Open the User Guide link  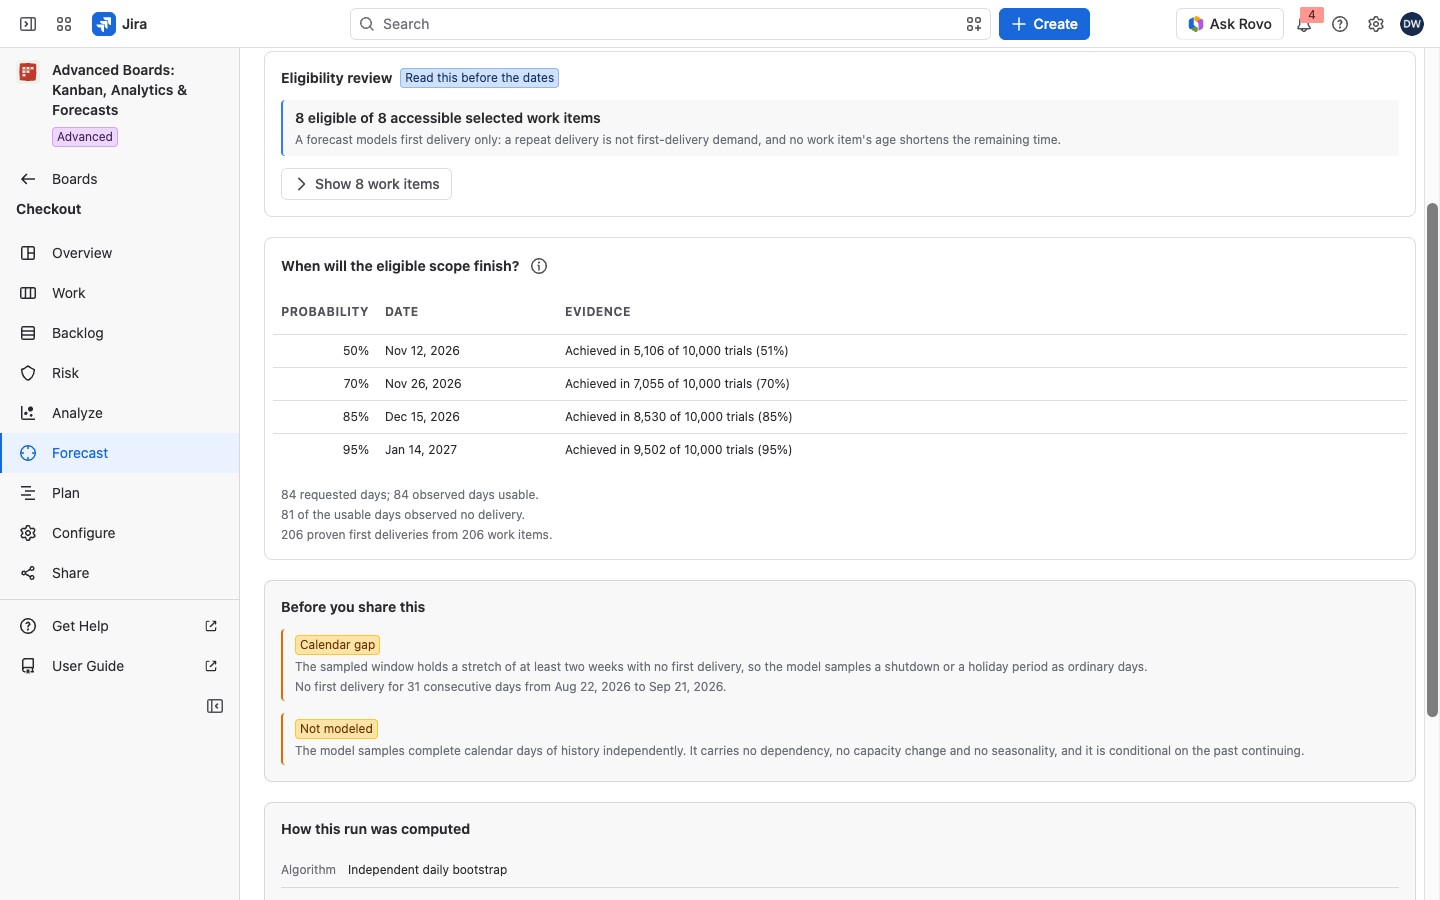(119, 666)
